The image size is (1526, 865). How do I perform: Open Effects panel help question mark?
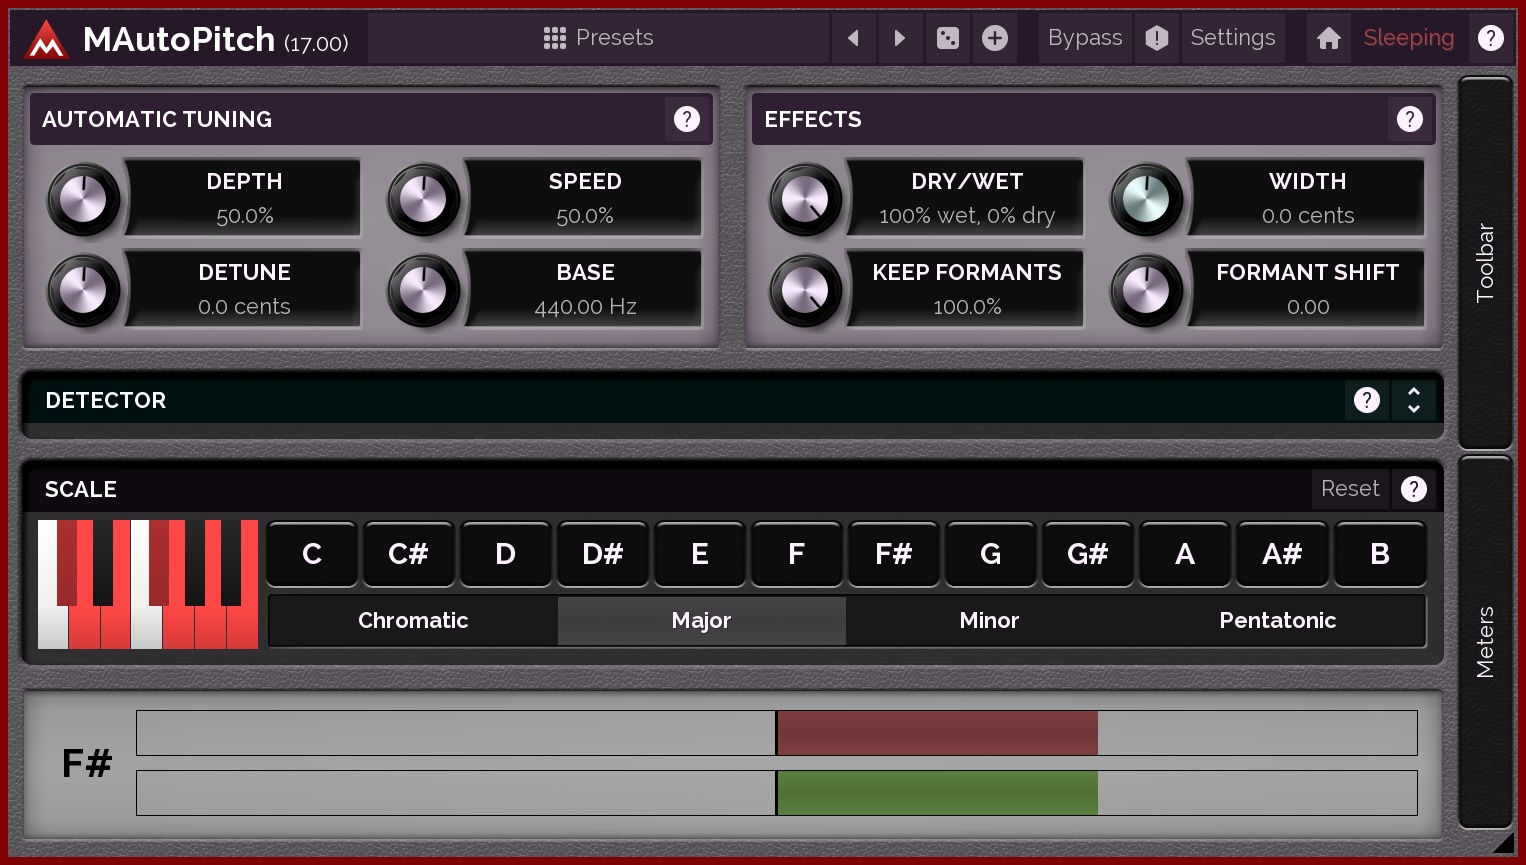(1410, 119)
